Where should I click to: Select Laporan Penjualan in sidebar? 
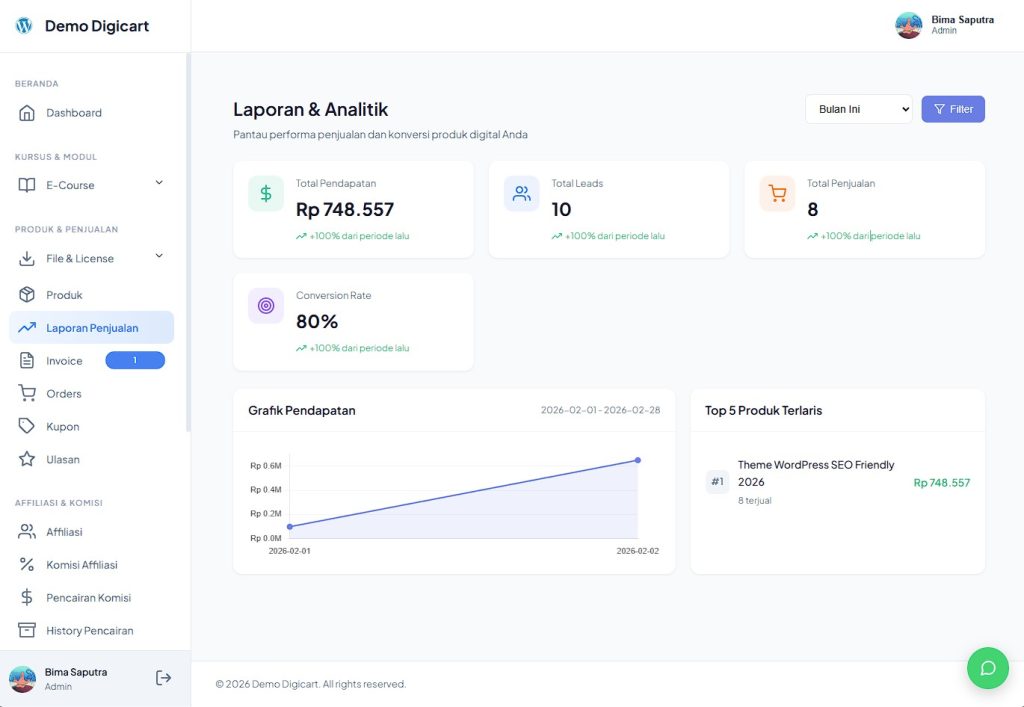coord(91,327)
